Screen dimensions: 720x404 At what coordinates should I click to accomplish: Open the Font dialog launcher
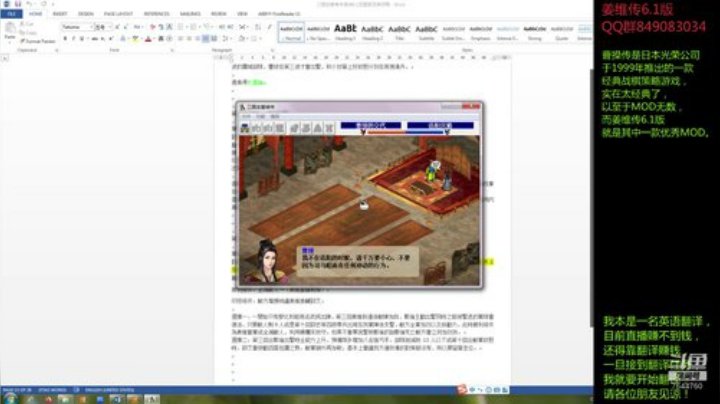pyautogui.click(x=172, y=50)
